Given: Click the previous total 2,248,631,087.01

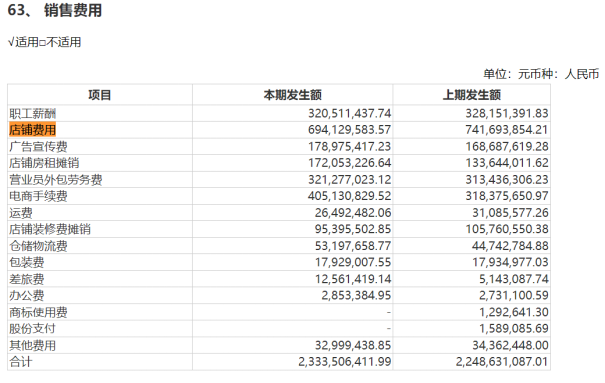Looking at the screenshot, I should click(502, 362).
